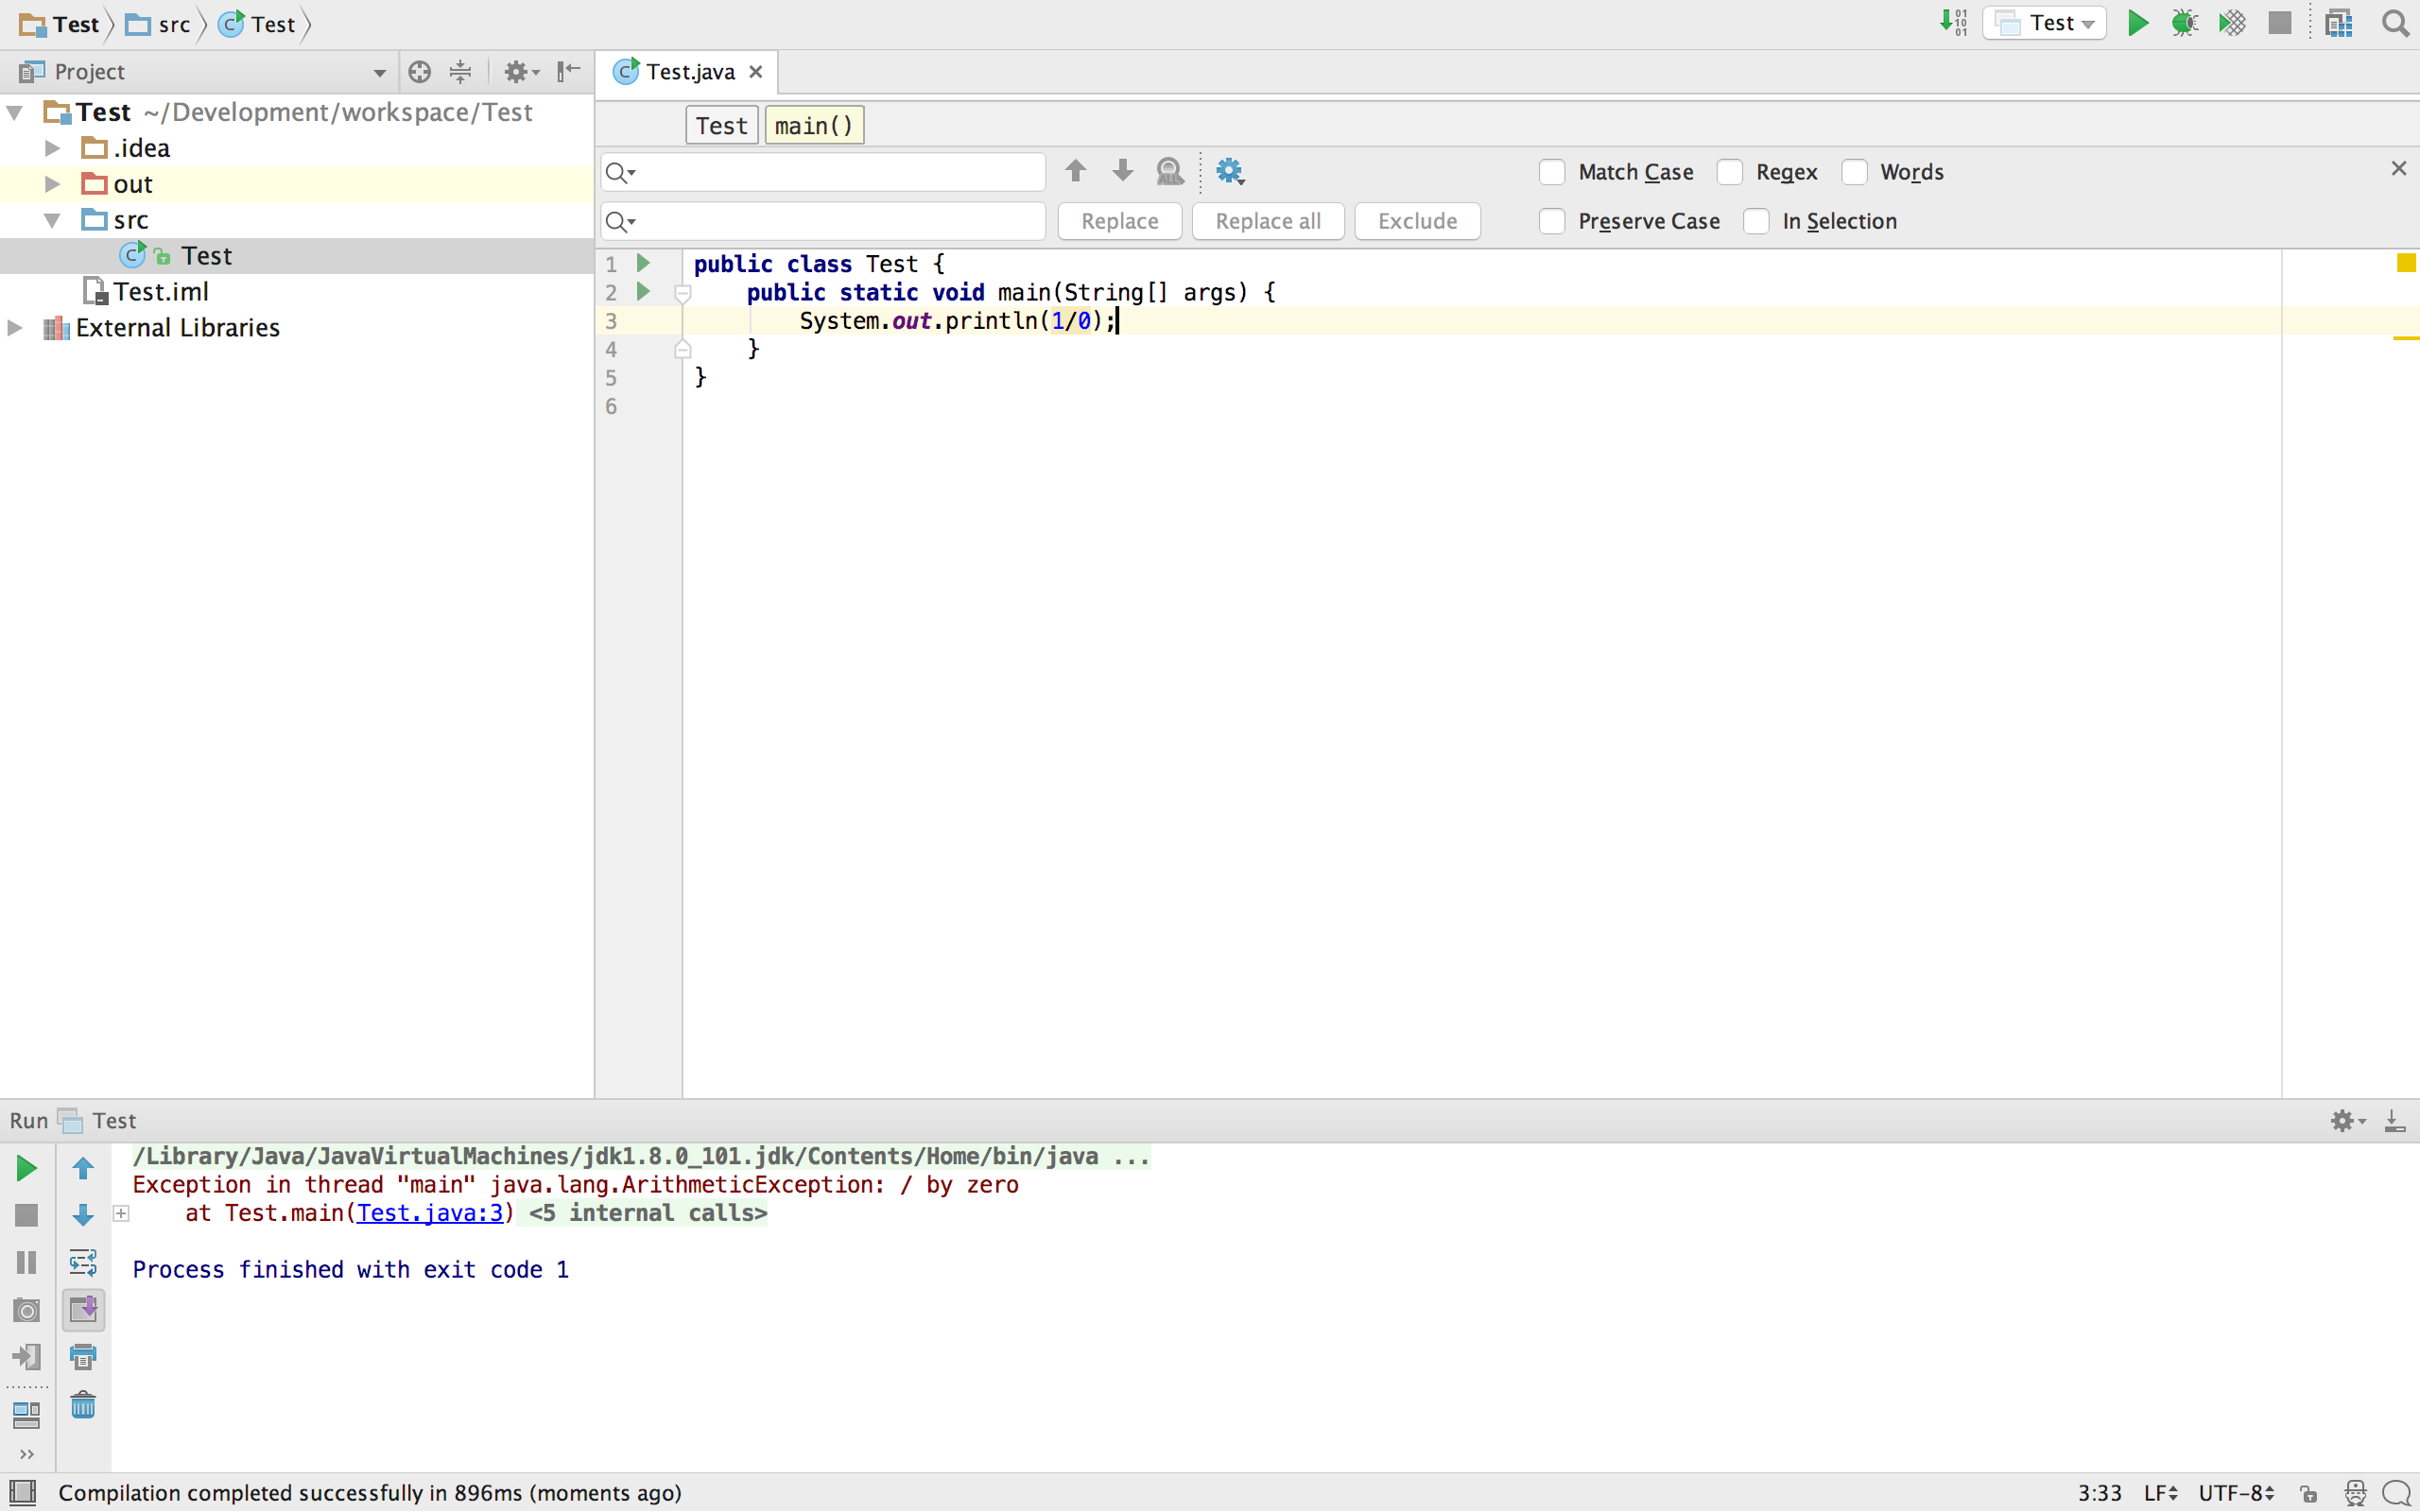Print console output icon
Screen dimensions: 2420x1512
click(x=83, y=1357)
